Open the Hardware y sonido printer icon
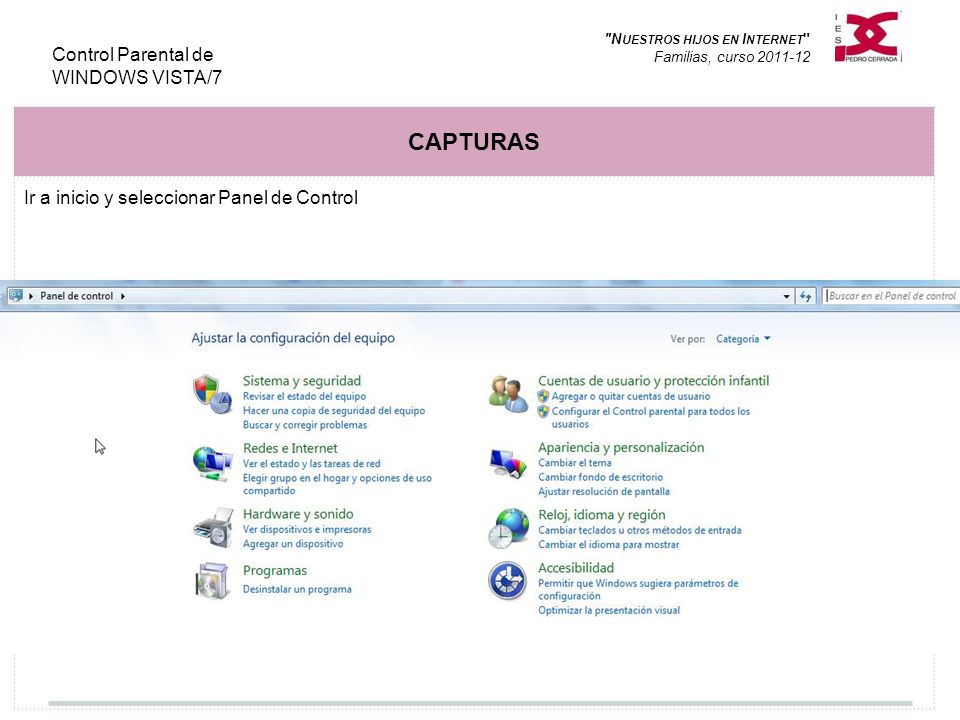960x720 pixels. pos(214,527)
